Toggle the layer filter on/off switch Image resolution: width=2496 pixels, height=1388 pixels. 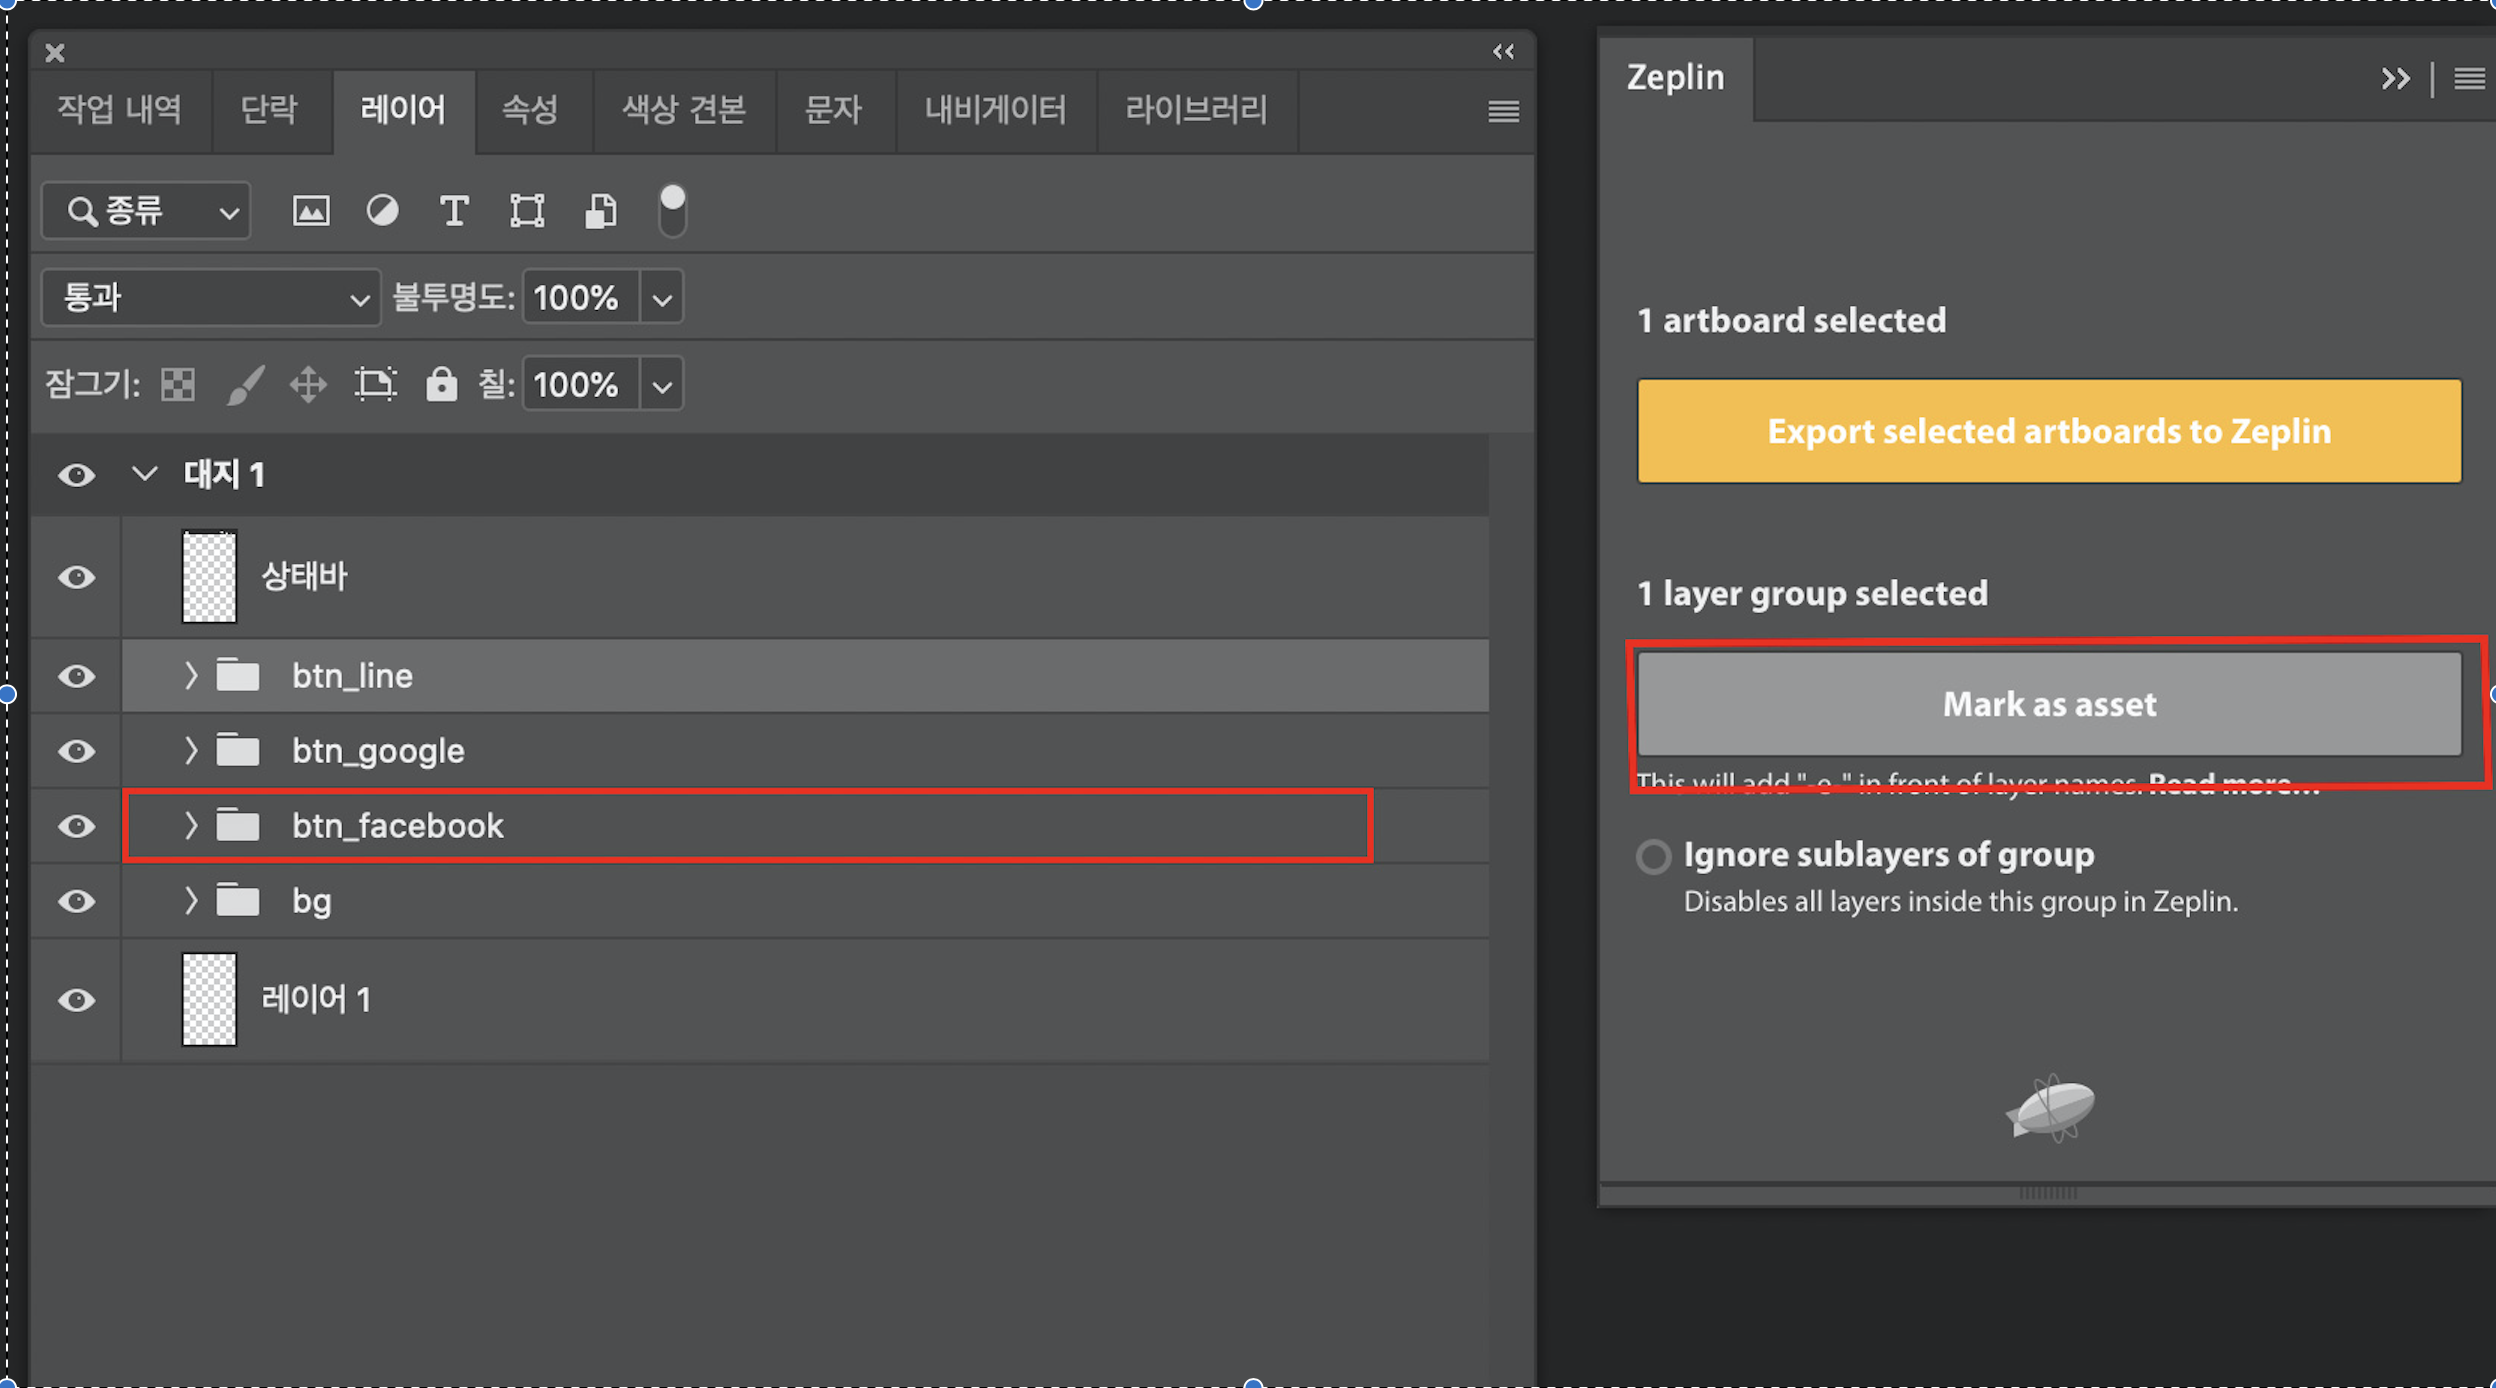672,211
